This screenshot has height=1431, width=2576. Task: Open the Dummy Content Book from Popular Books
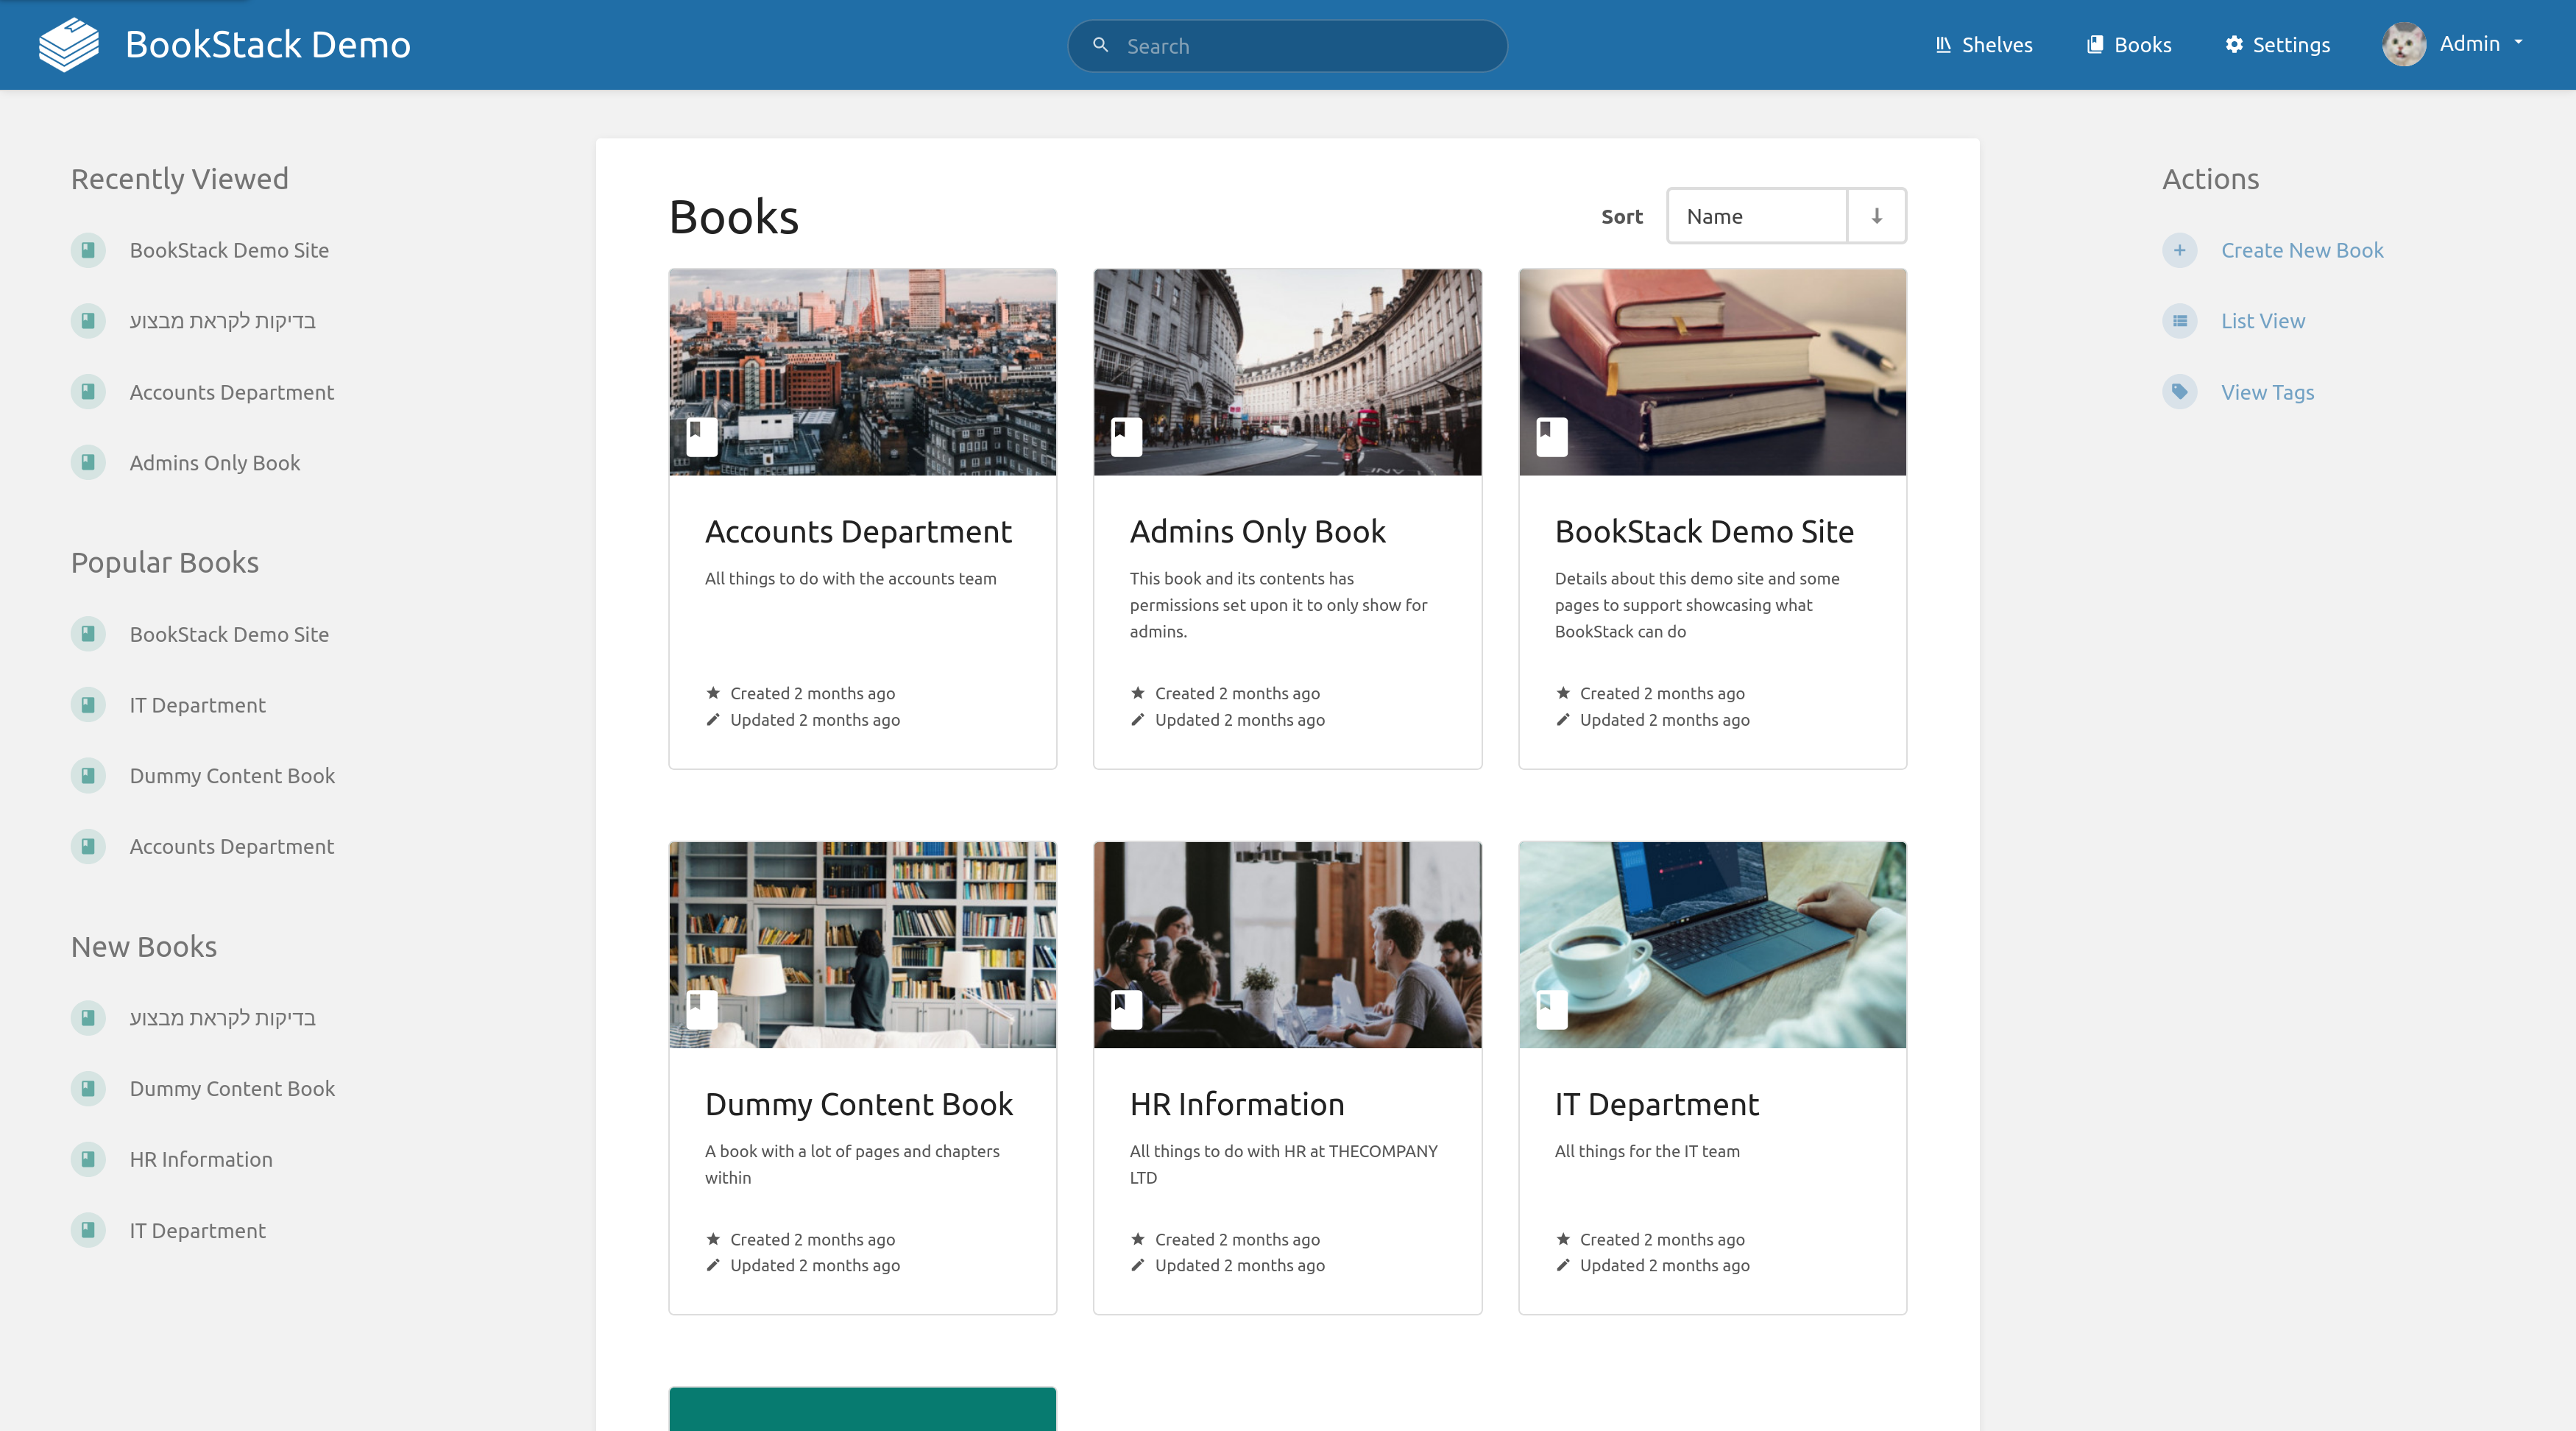[232, 775]
